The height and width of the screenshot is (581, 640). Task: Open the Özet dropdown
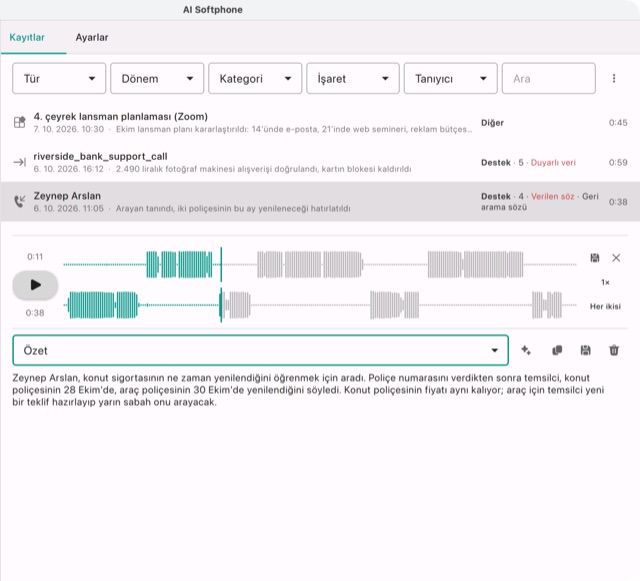click(260, 350)
